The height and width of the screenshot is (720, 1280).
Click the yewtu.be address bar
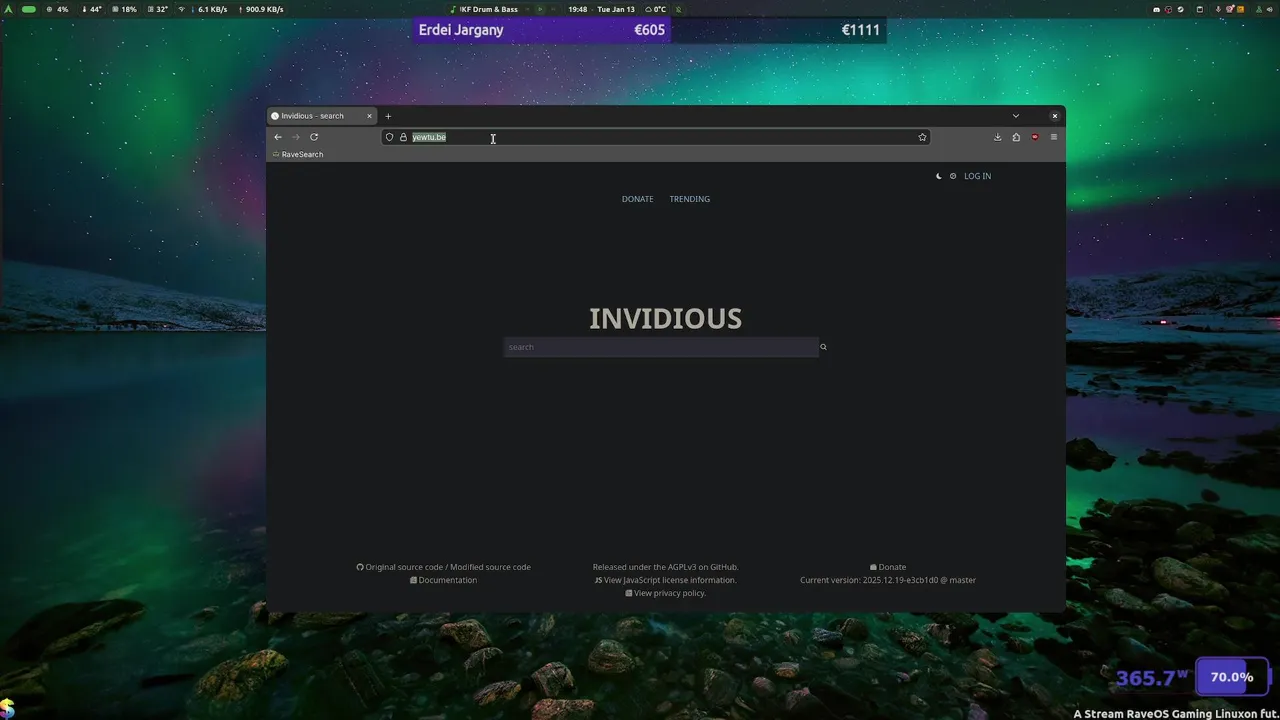point(655,137)
